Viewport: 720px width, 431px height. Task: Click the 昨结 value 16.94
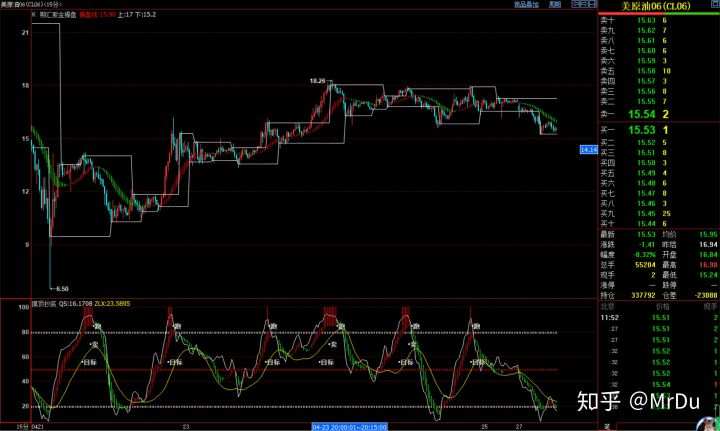pos(708,245)
